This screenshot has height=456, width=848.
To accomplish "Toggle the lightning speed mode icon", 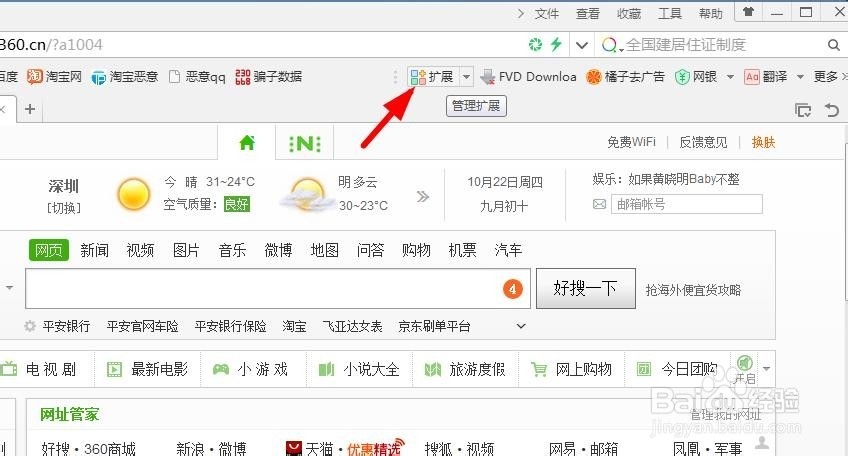I will coord(556,44).
